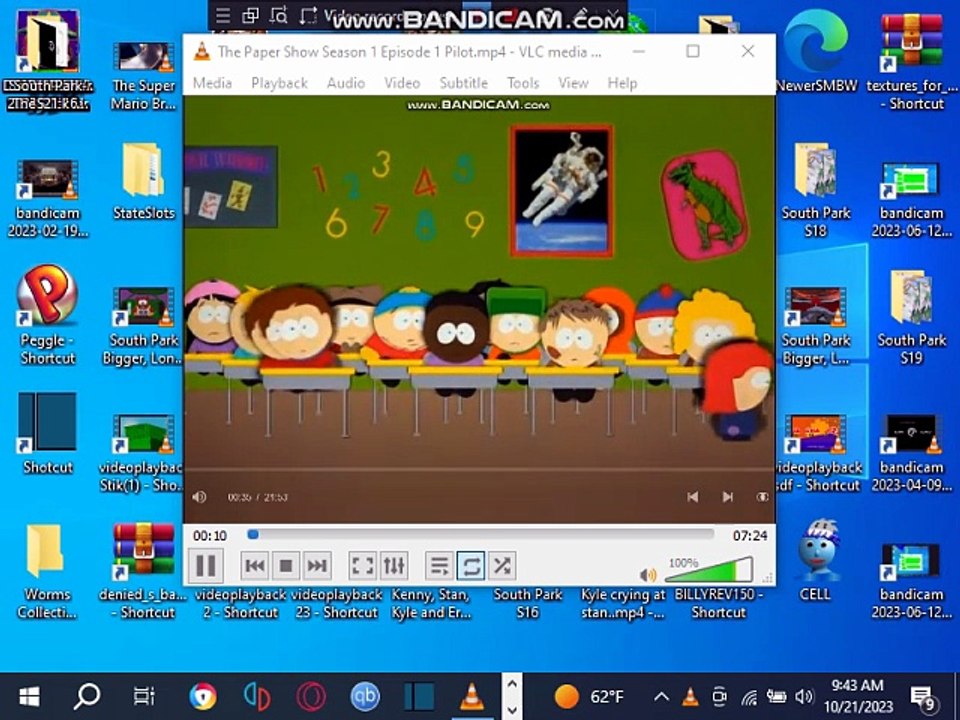Select the South Park S19 folder

point(912,317)
